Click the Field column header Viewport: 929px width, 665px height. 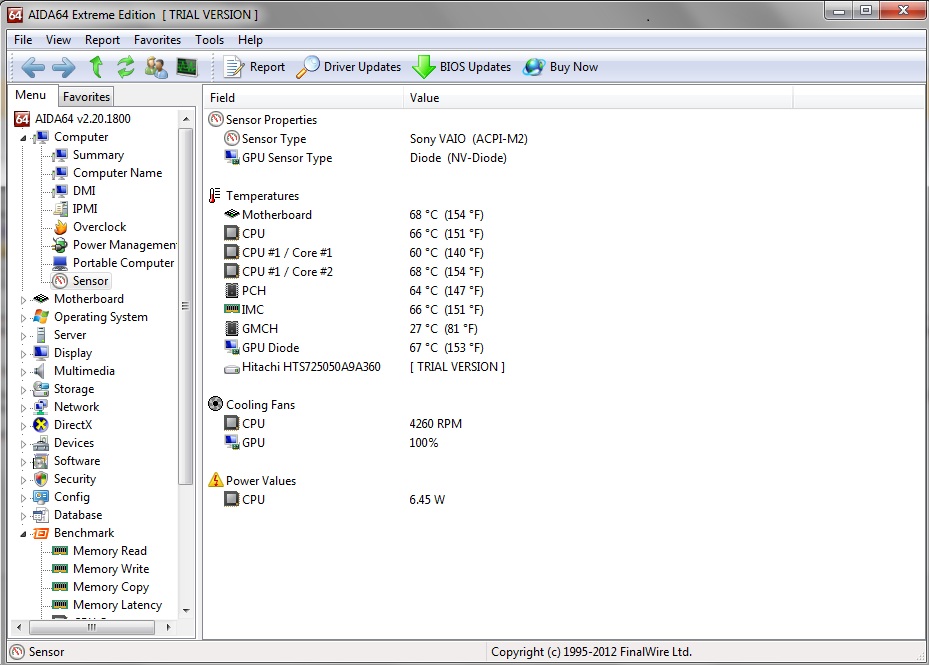pos(303,98)
